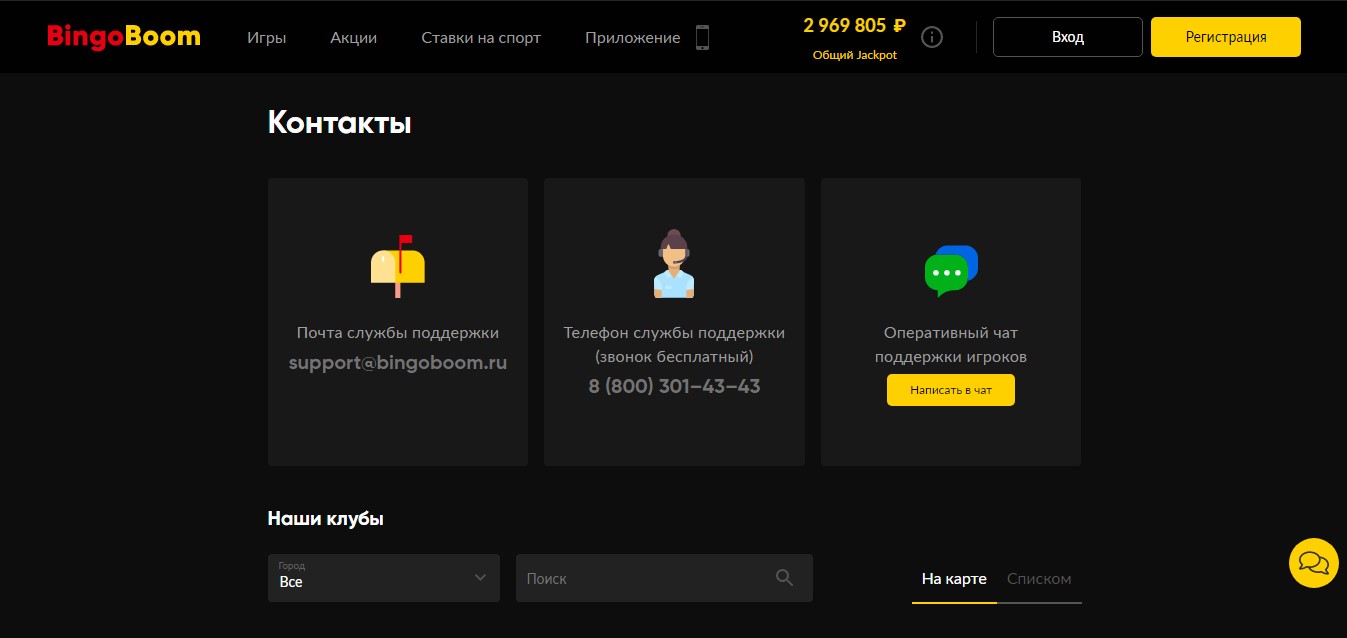Select the Приложение menu item

(x=632, y=38)
